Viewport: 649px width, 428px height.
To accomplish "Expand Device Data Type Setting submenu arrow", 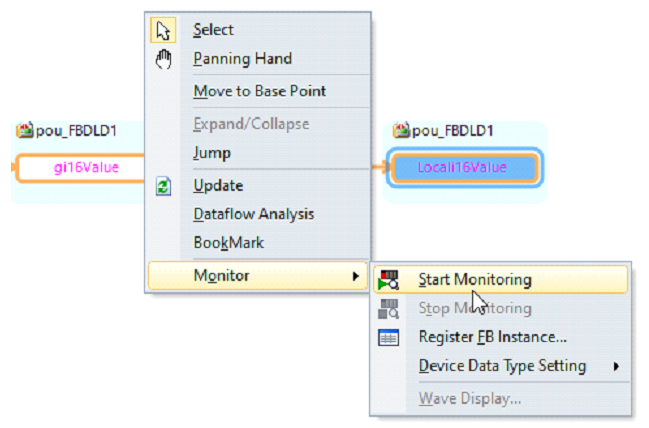I will click(616, 366).
